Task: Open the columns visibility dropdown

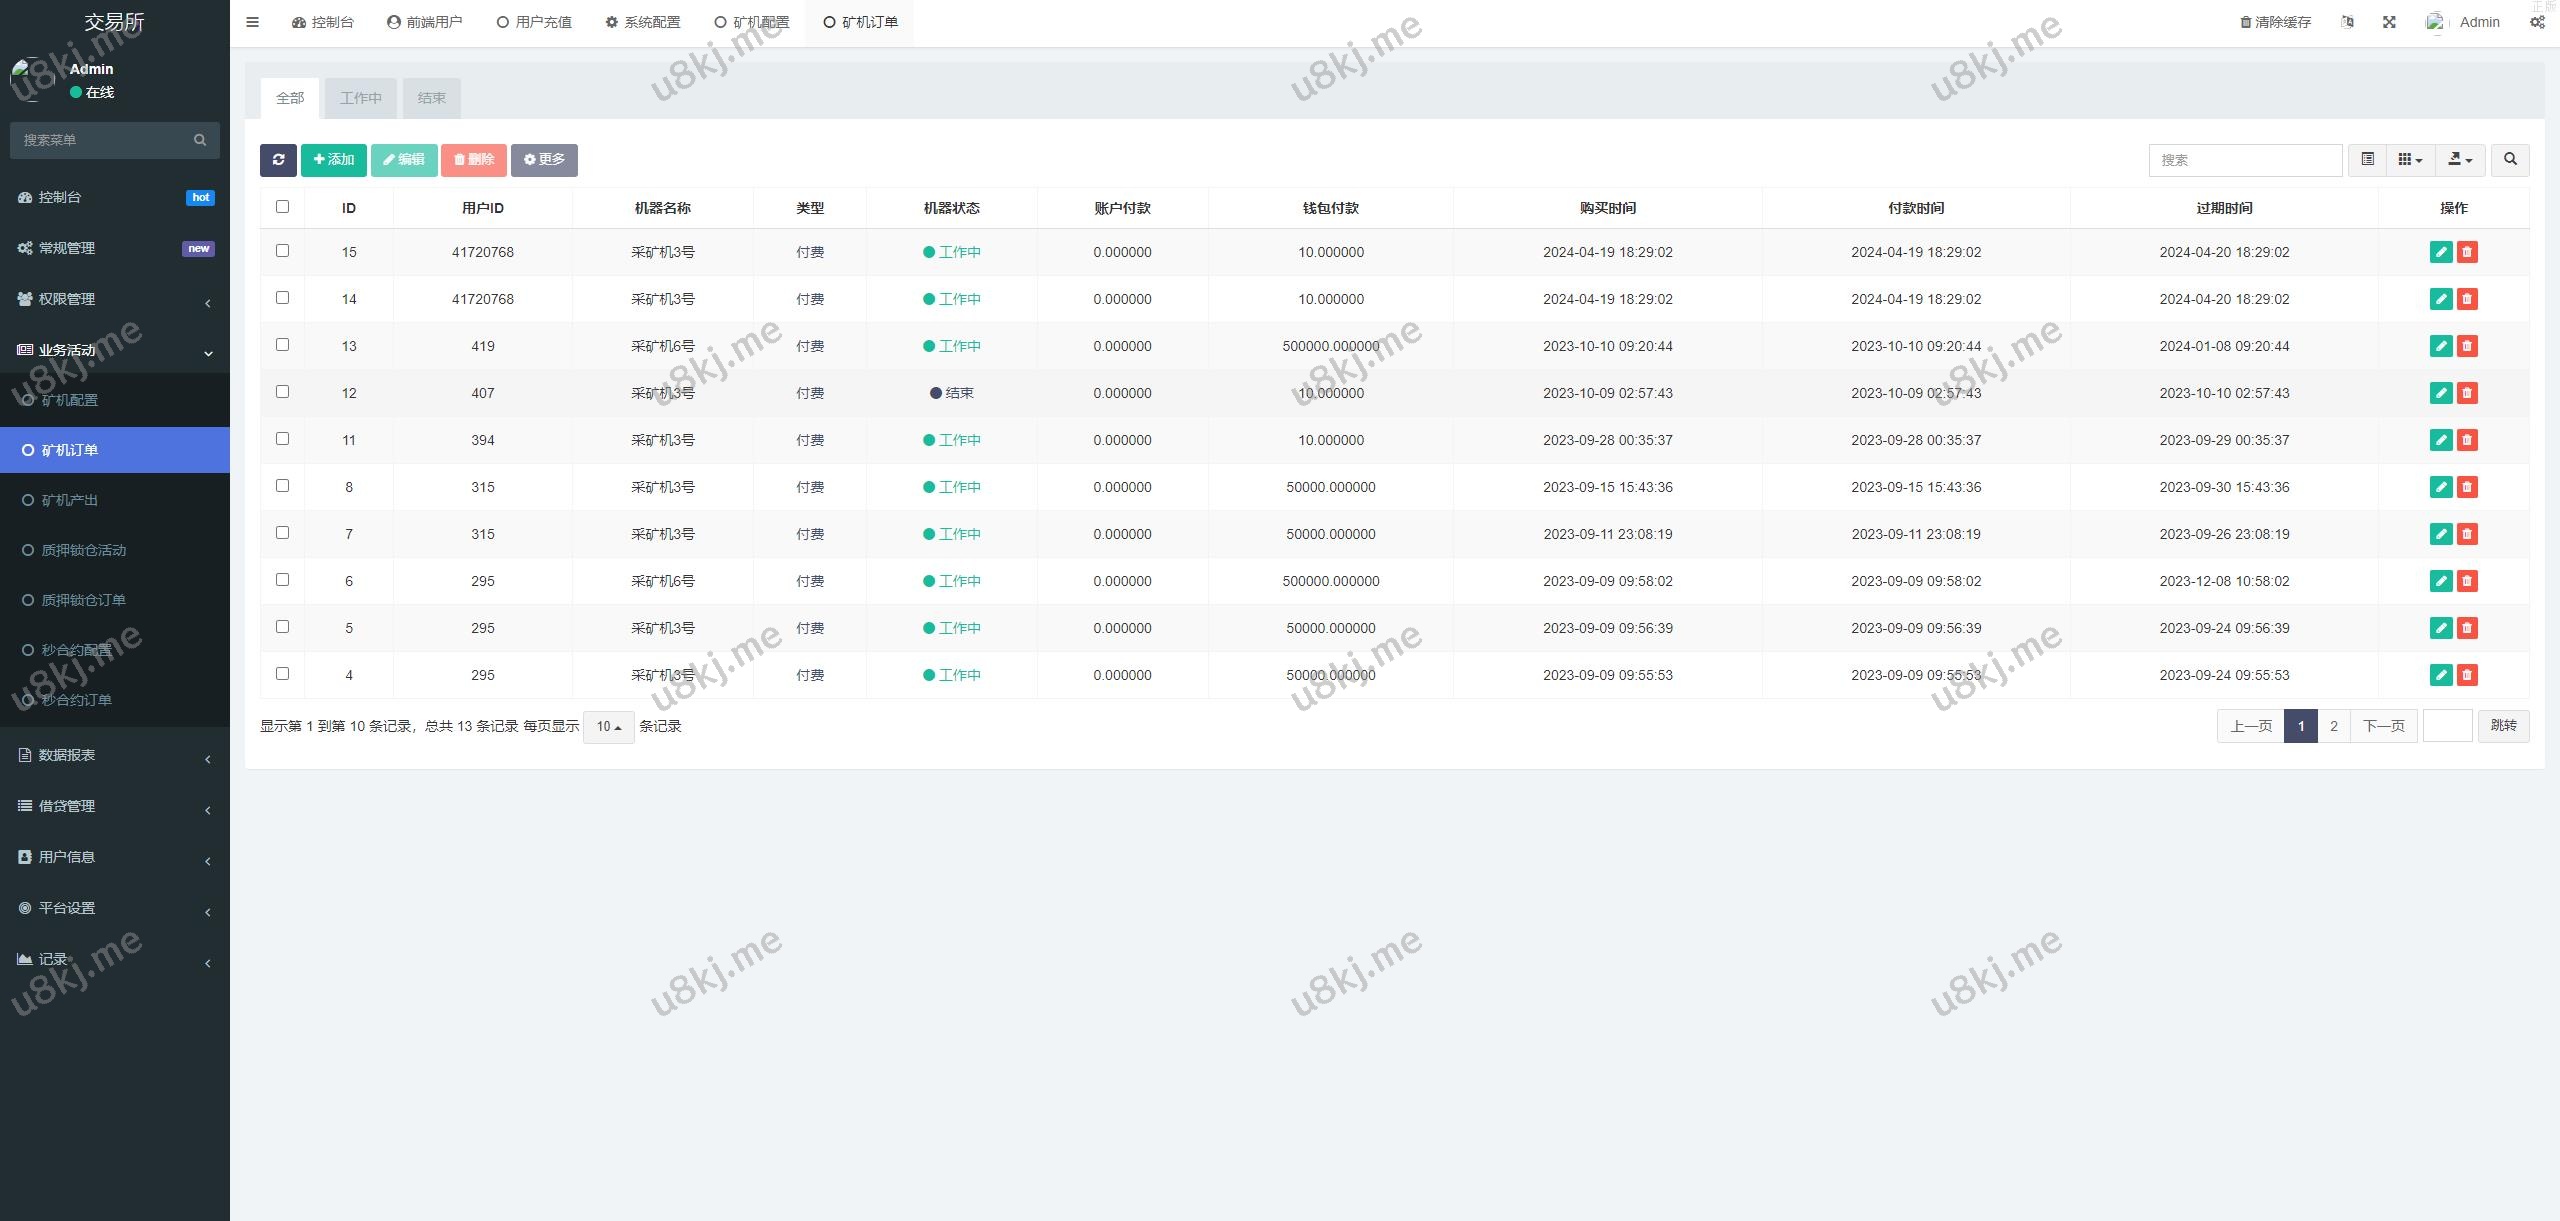Action: point(2410,160)
